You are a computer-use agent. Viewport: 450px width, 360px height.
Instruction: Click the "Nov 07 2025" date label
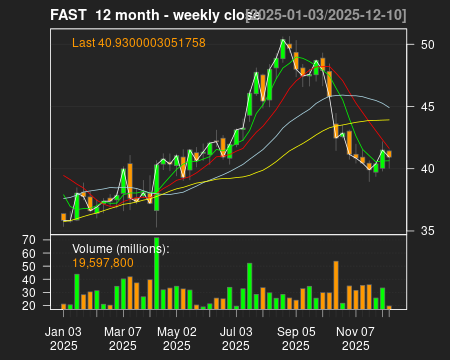click(x=355, y=339)
